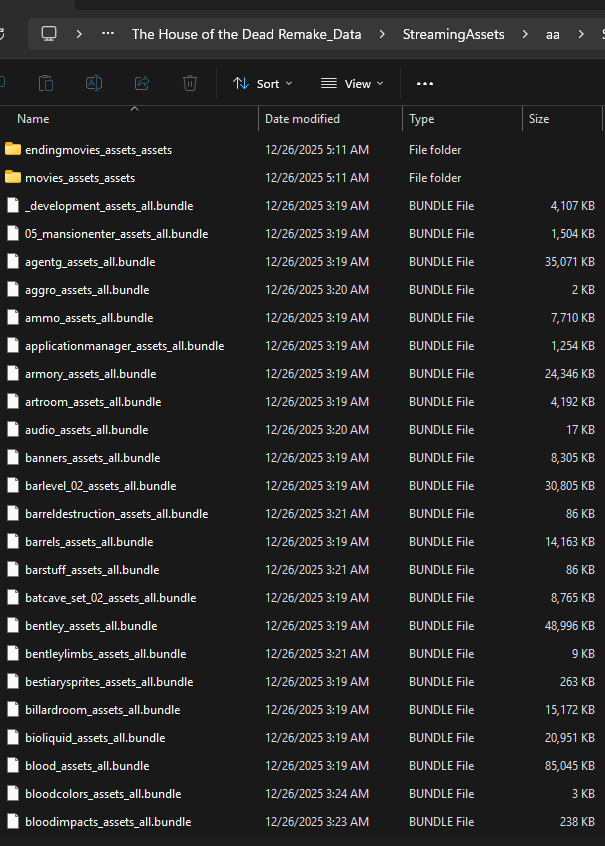
Task: Go to The House of the Dead Remake_Data folder
Action: coord(247,34)
